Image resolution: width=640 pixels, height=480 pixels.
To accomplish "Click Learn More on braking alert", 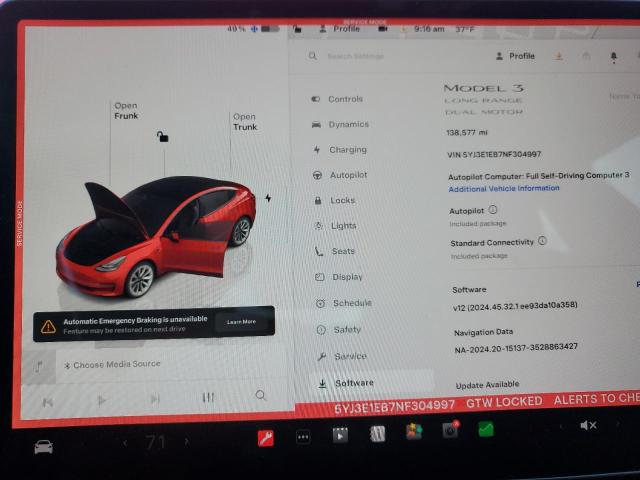I will [241, 322].
